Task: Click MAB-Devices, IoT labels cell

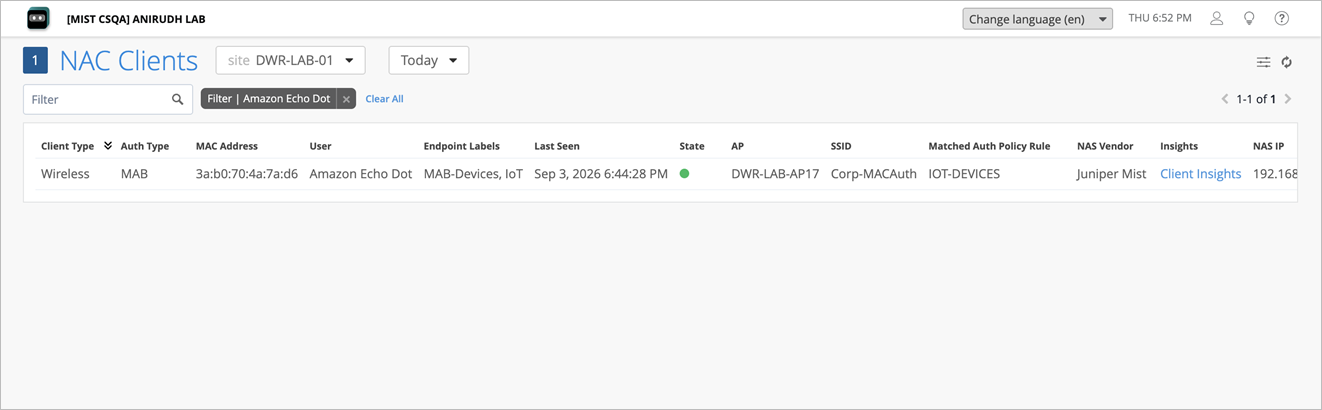Action: point(473,174)
